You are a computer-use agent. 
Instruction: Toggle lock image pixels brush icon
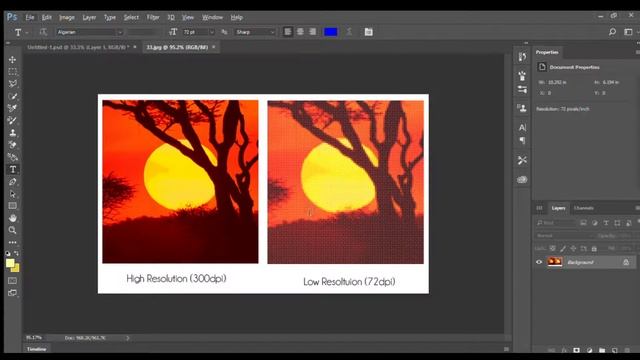coord(563,249)
